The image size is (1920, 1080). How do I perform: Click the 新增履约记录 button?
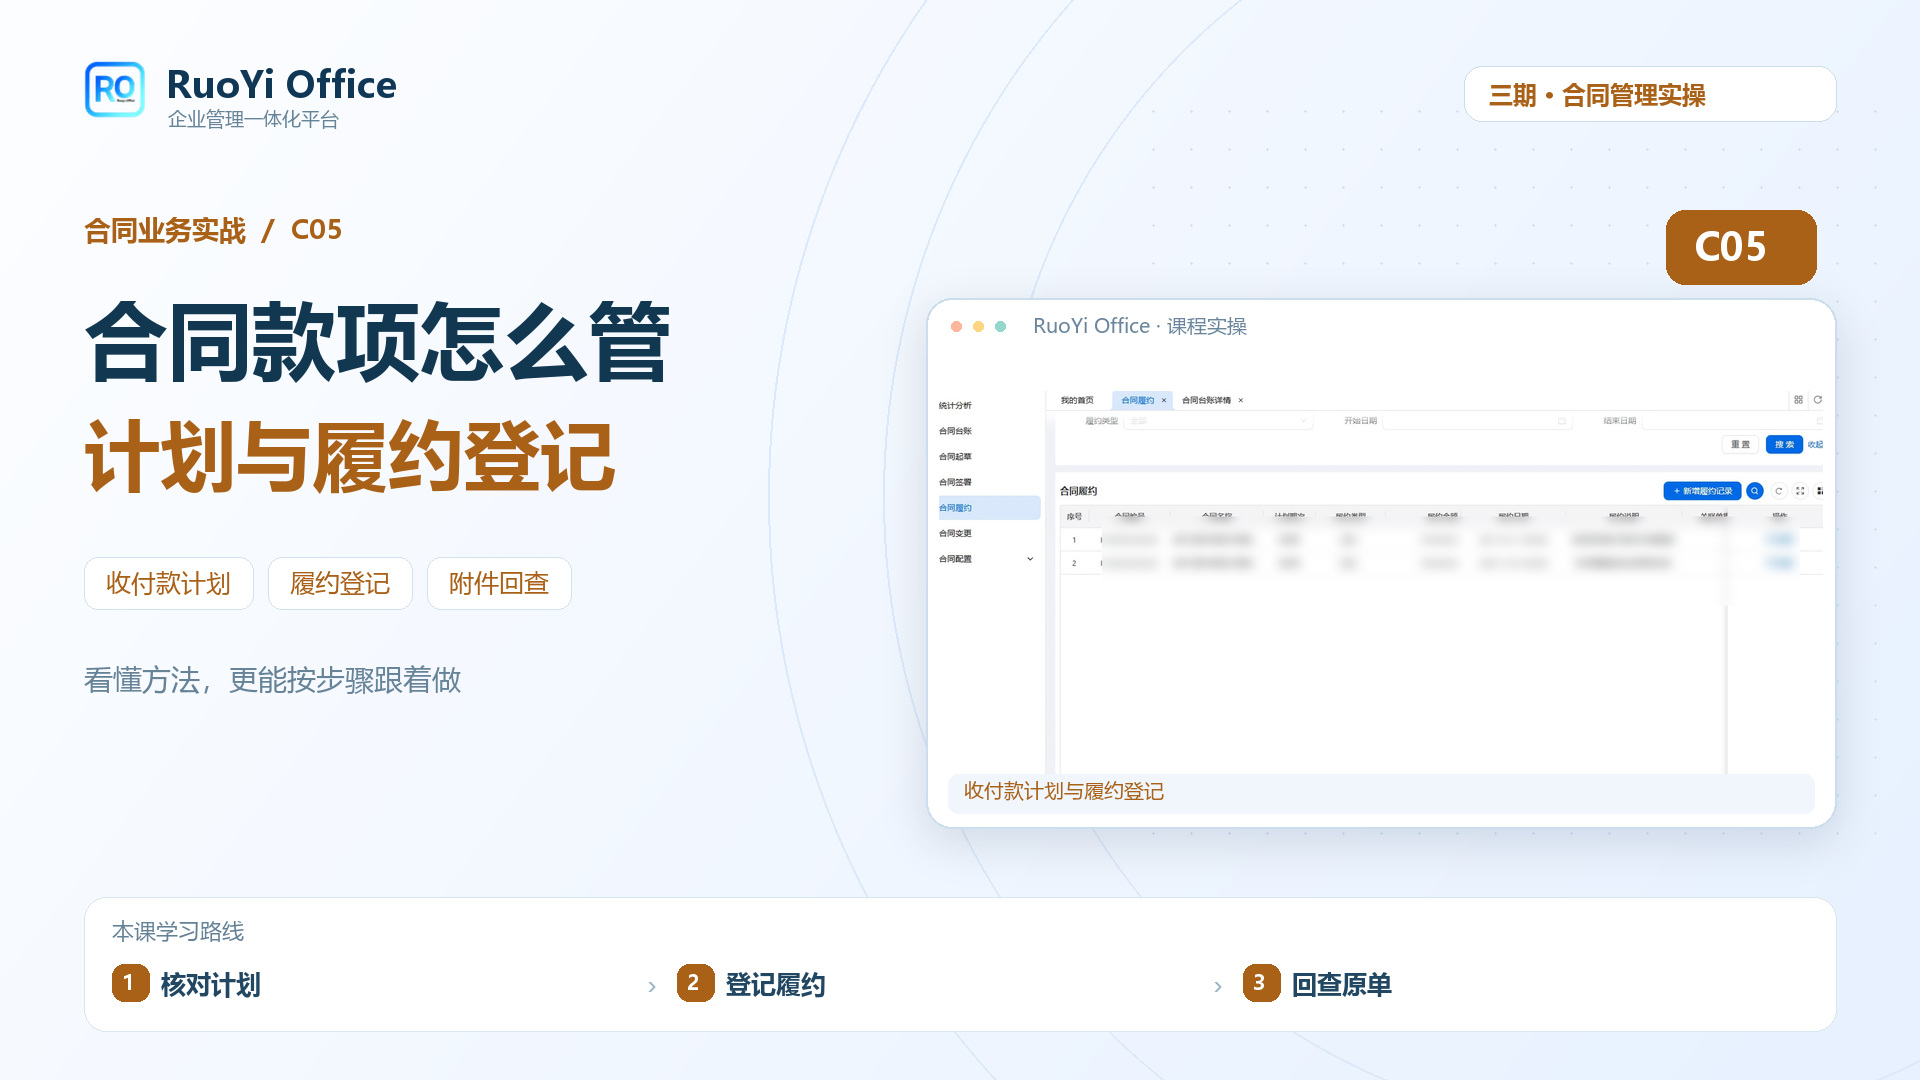point(1702,491)
